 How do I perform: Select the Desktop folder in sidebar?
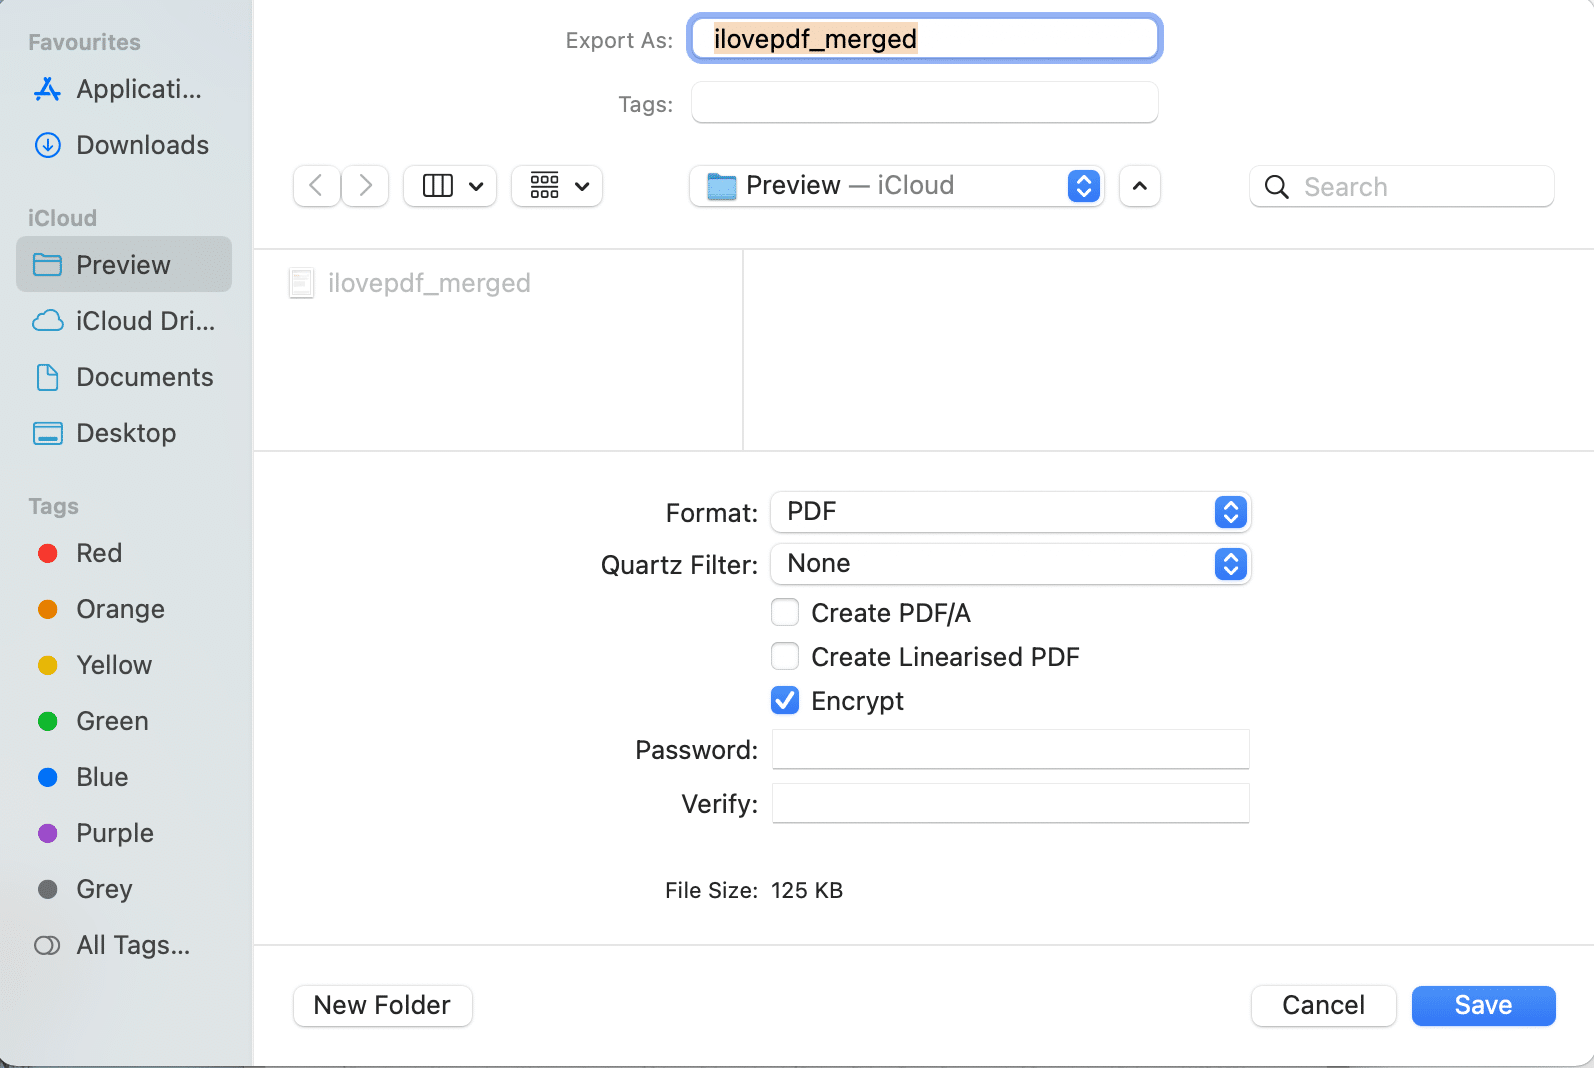click(126, 434)
